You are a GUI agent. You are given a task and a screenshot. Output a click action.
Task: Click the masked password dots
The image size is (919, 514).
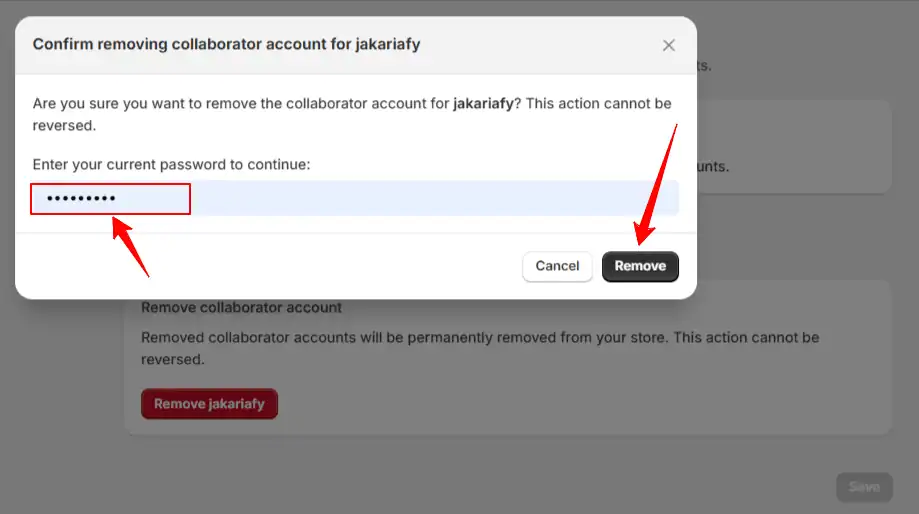[81, 198]
